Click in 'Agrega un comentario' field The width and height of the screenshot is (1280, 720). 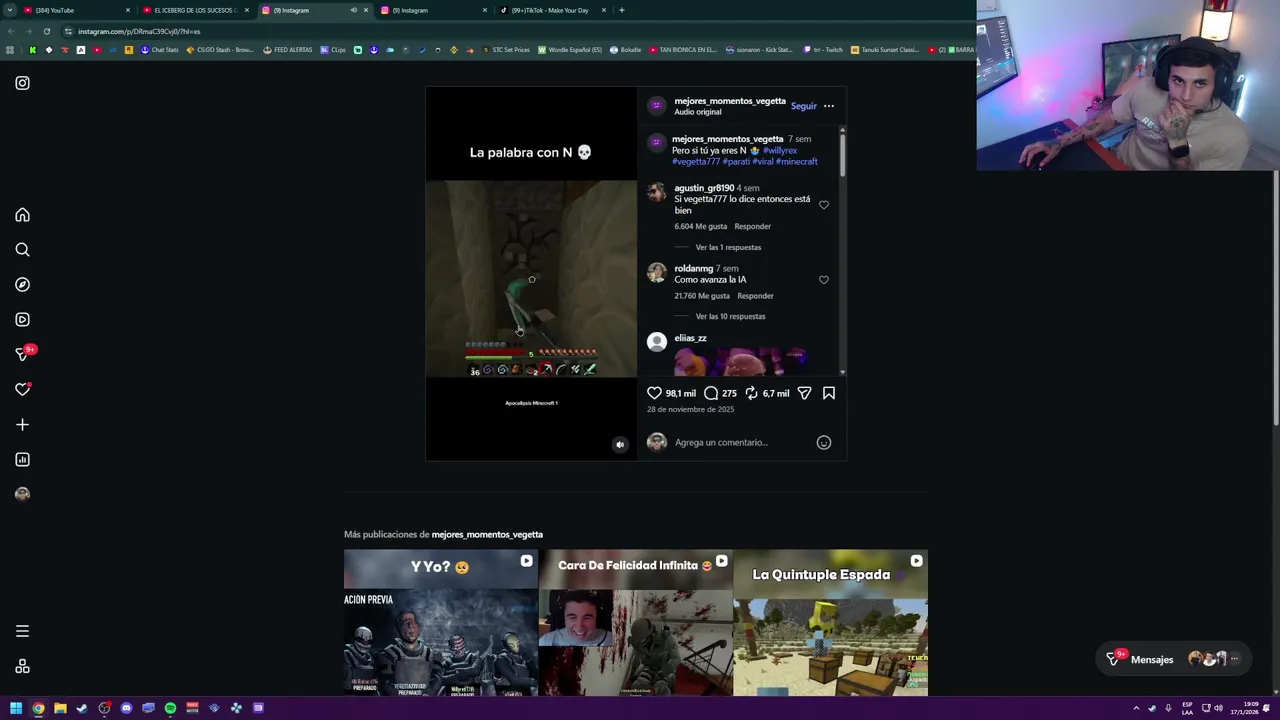740,442
